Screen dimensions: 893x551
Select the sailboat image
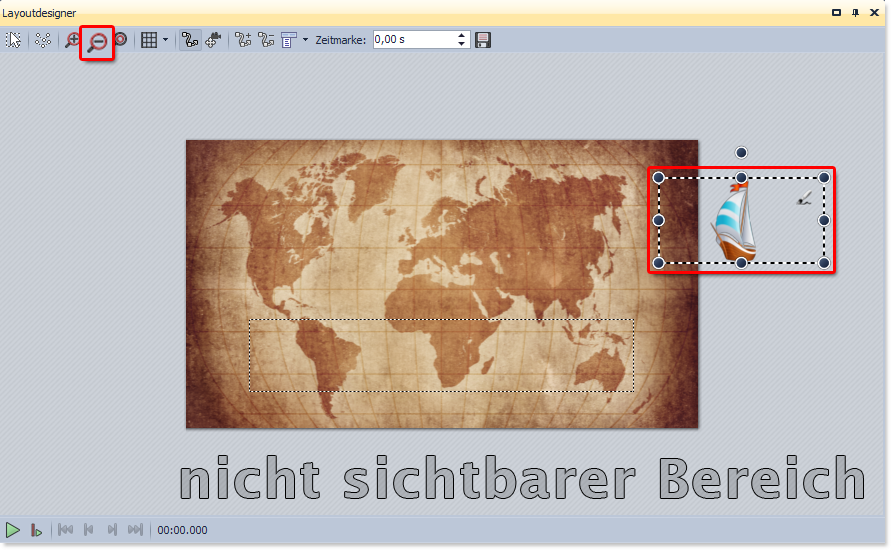(x=734, y=222)
